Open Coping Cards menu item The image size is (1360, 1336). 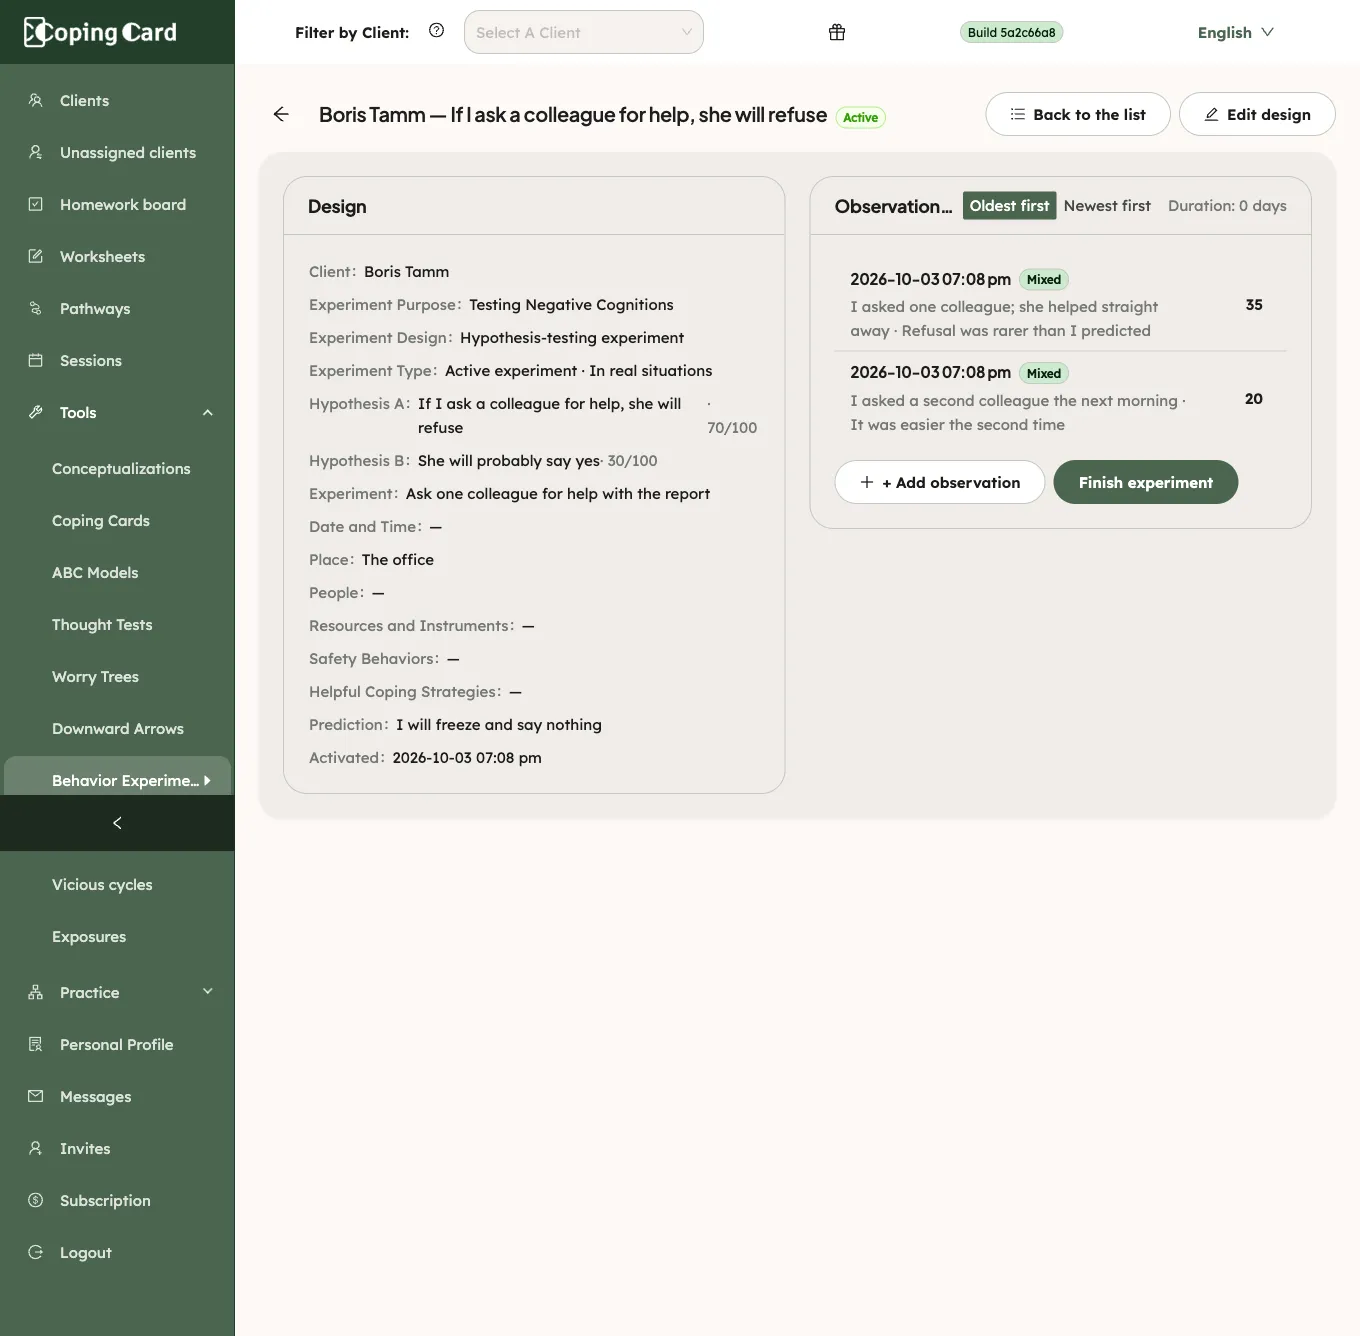coord(101,520)
